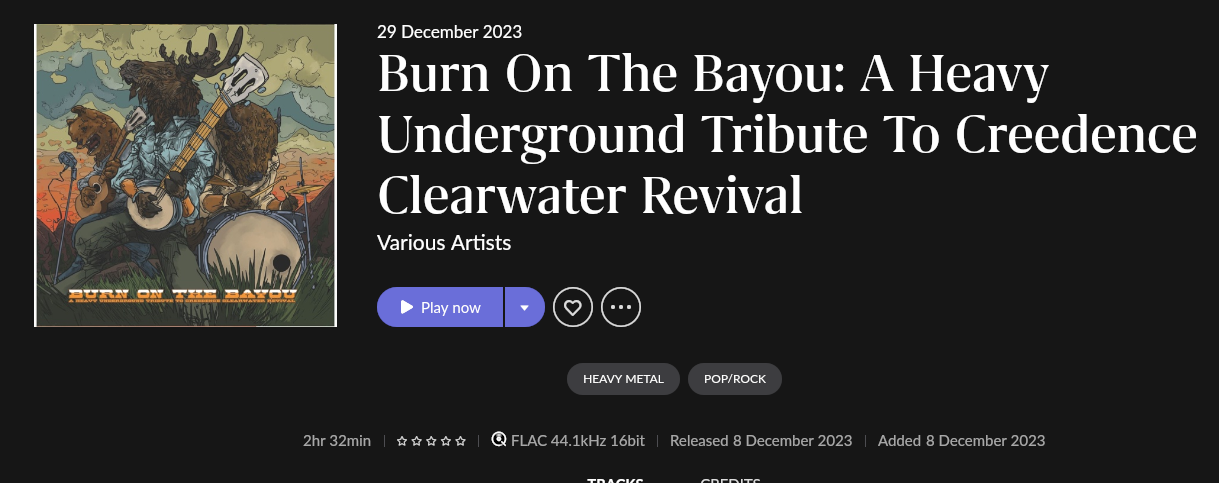
Task: Click the signal quality icon beside FLAC
Action: point(499,440)
